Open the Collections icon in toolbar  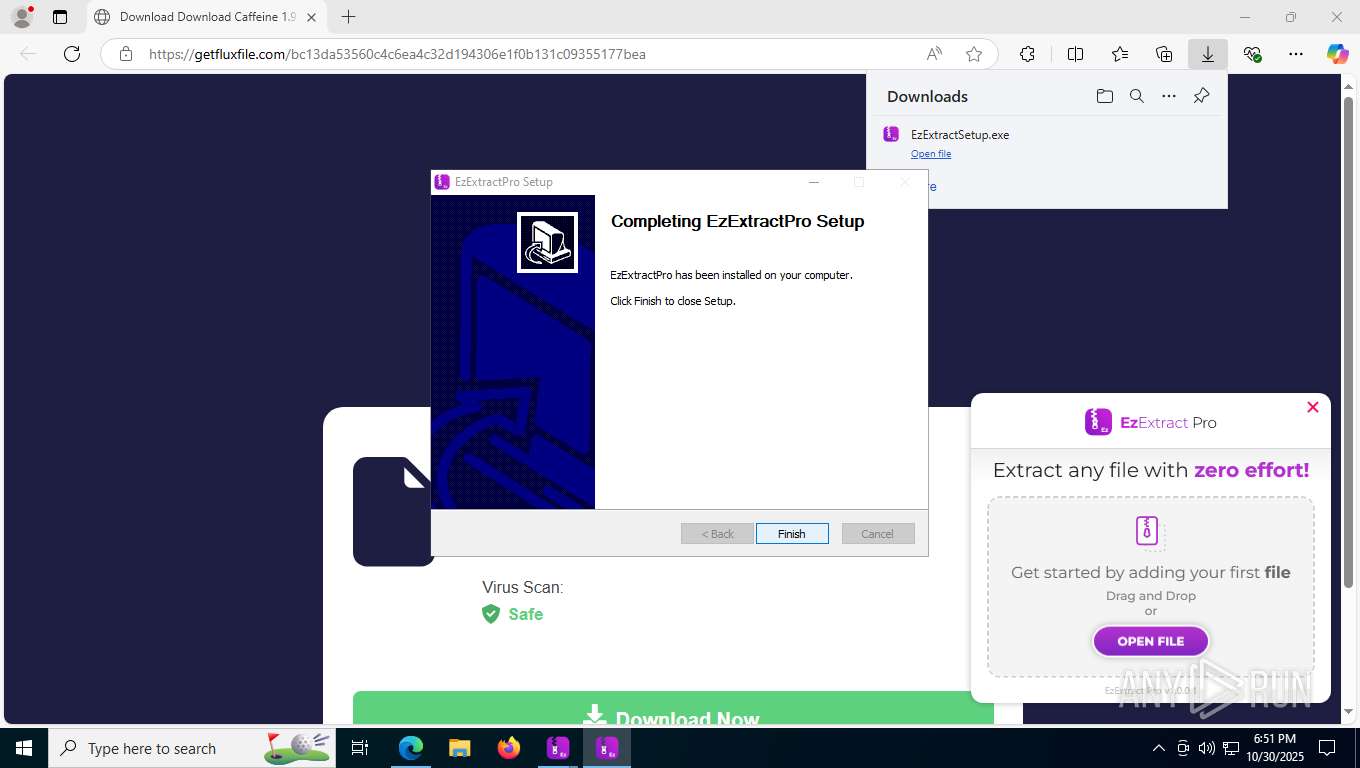pos(1164,54)
